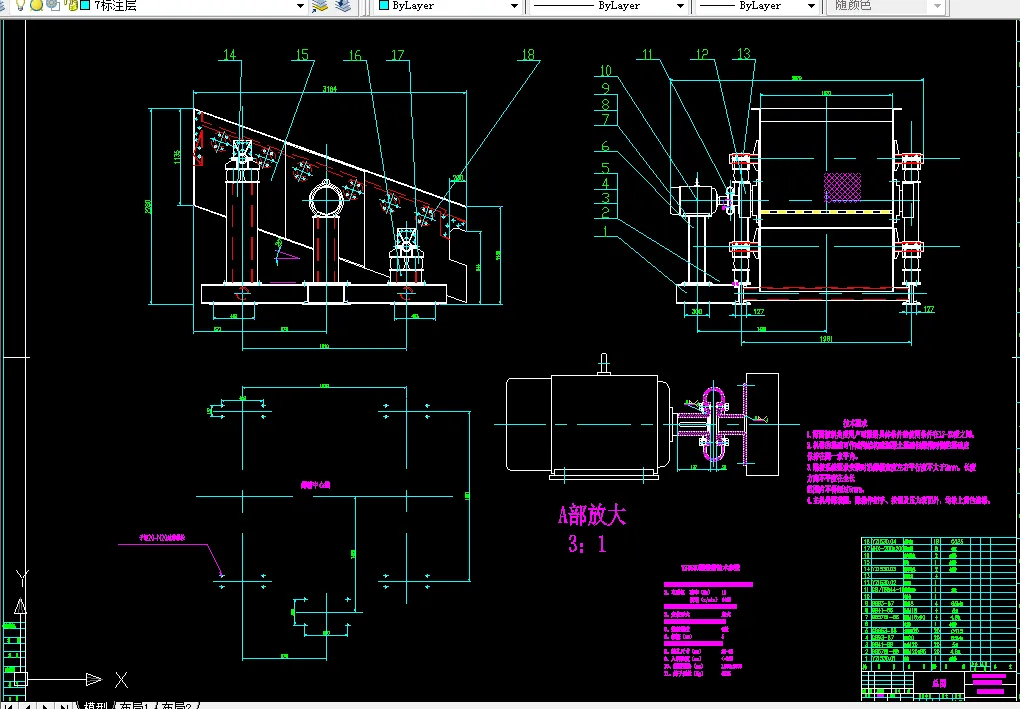
Task: Toggle the layer on/off lightbulb icon
Action: tap(20, 5)
